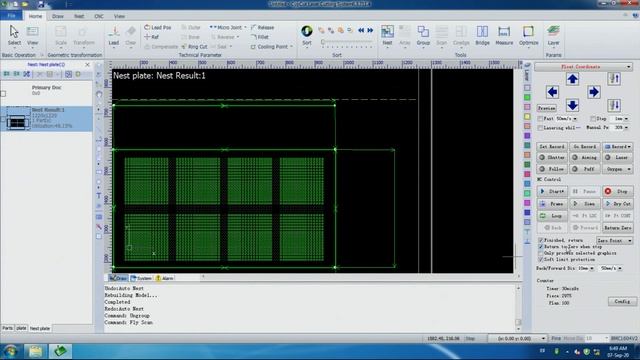This screenshot has height=360, width=640.
Task: Tick the Primary Doc checkbox in the list
Action: click(x=3, y=93)
